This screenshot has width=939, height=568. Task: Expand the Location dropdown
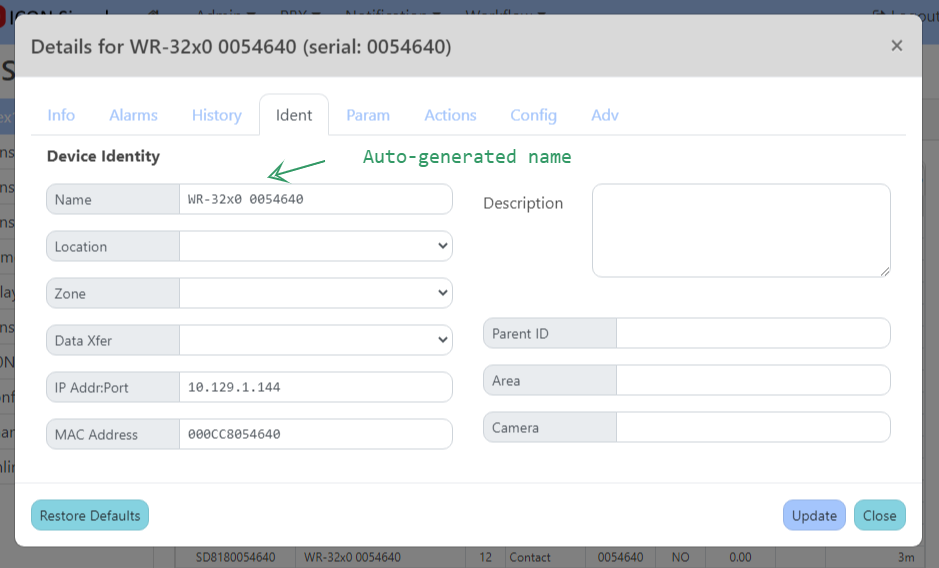click(315, 246)
